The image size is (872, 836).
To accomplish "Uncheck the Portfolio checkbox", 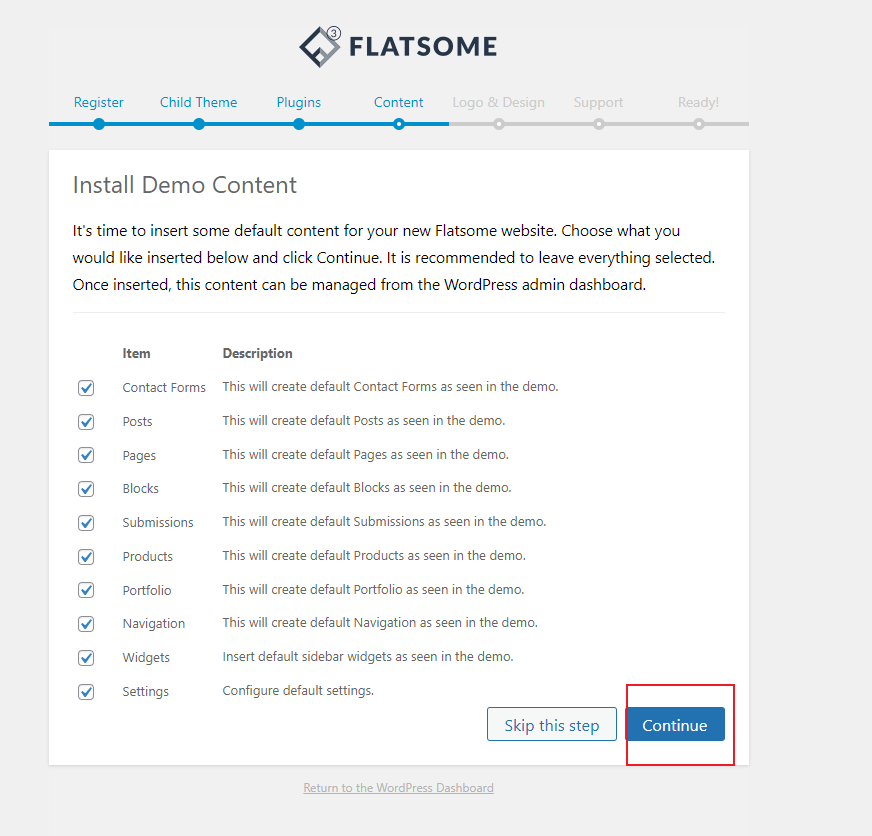I will click(x=86, y=590).
